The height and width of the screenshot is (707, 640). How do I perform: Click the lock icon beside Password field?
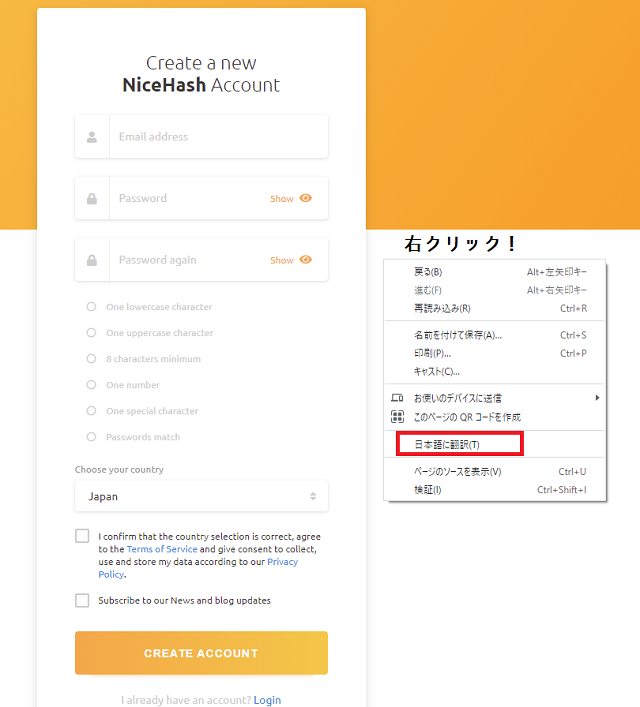(x=92, y=199)
